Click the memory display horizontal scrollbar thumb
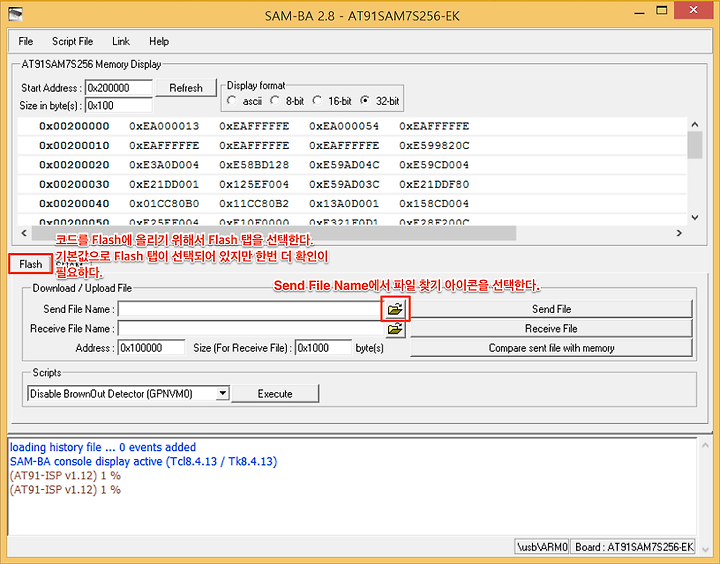Screen dimensions: 720x564 [274, 233]
